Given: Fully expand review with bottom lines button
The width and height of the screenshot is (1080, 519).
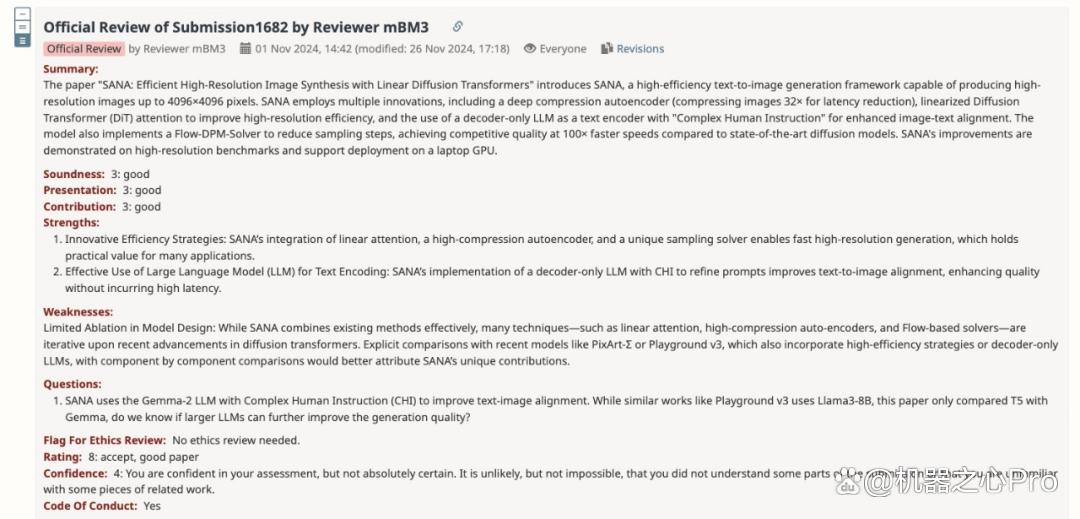Looking at the screenshot, I should [23, 41].
